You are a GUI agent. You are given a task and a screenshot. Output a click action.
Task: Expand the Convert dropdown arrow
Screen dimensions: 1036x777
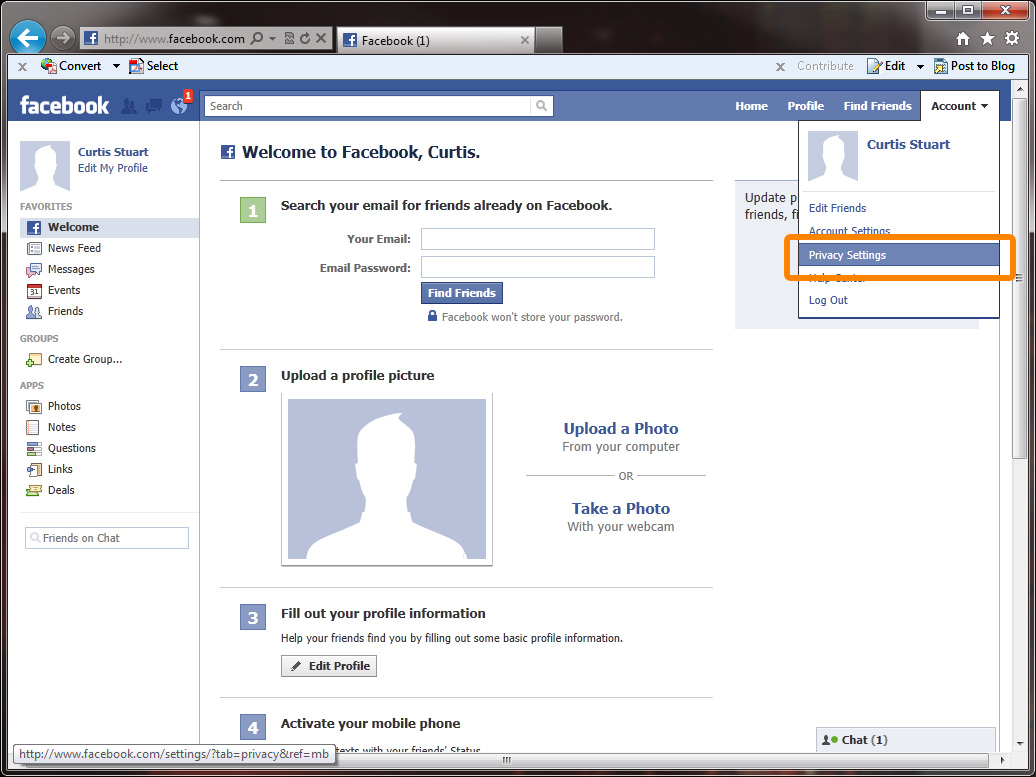[x=116, y=66]
